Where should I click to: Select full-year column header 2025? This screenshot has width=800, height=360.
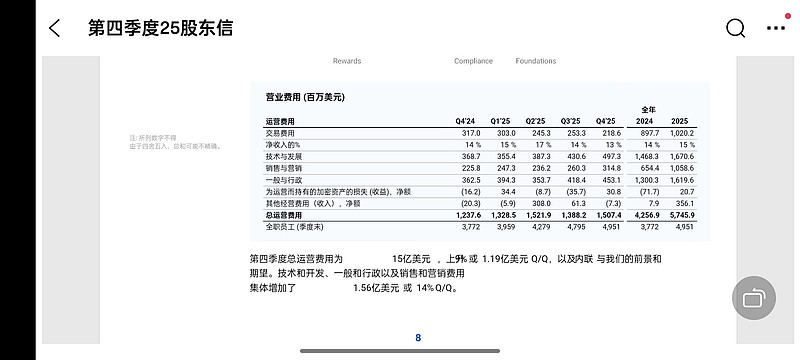coord(680,121)
